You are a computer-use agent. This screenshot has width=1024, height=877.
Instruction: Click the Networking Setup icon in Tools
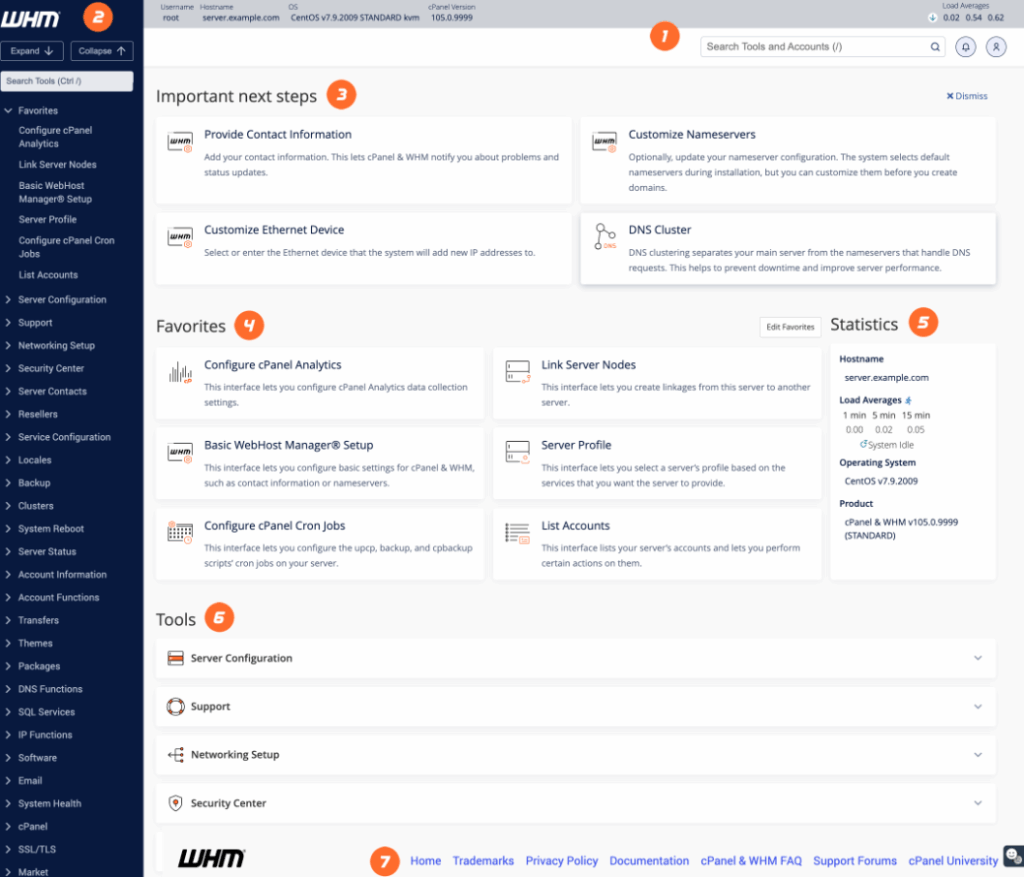175,755
